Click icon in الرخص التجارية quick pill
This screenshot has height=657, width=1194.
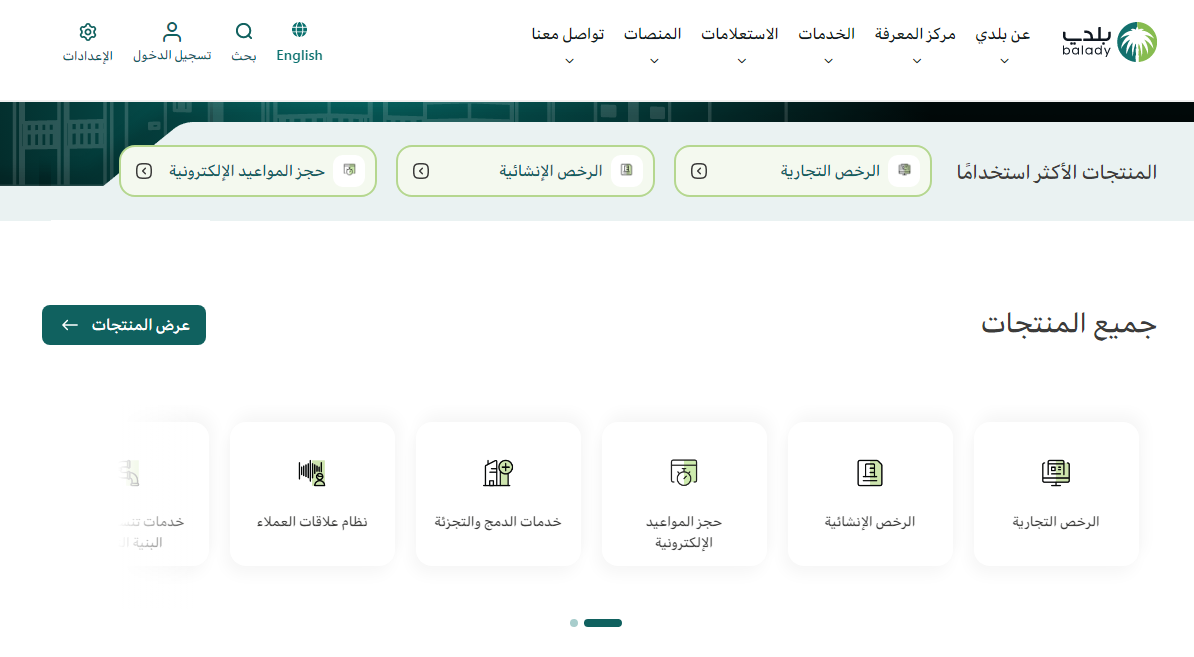[x=904, y=171]
